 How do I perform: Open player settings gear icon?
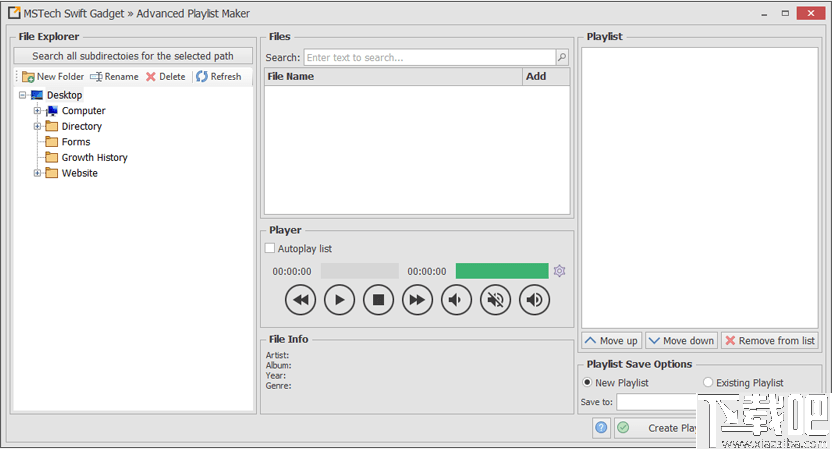559,271
